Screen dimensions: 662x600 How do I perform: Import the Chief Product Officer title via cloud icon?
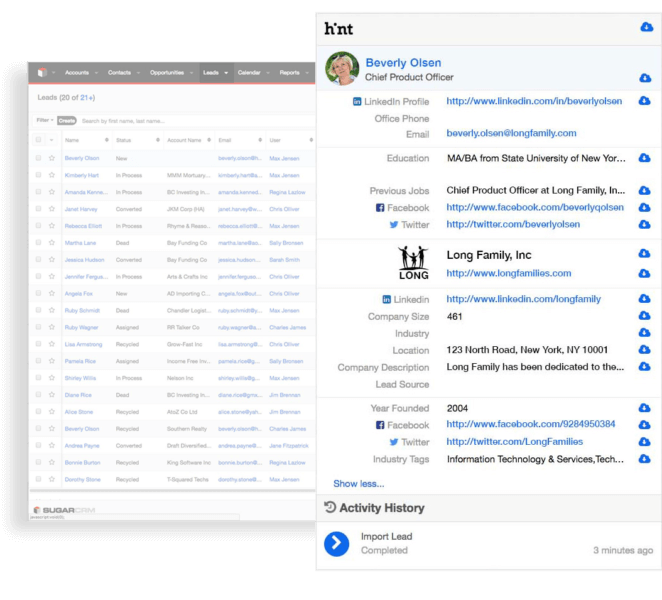(x=645, y=78)
